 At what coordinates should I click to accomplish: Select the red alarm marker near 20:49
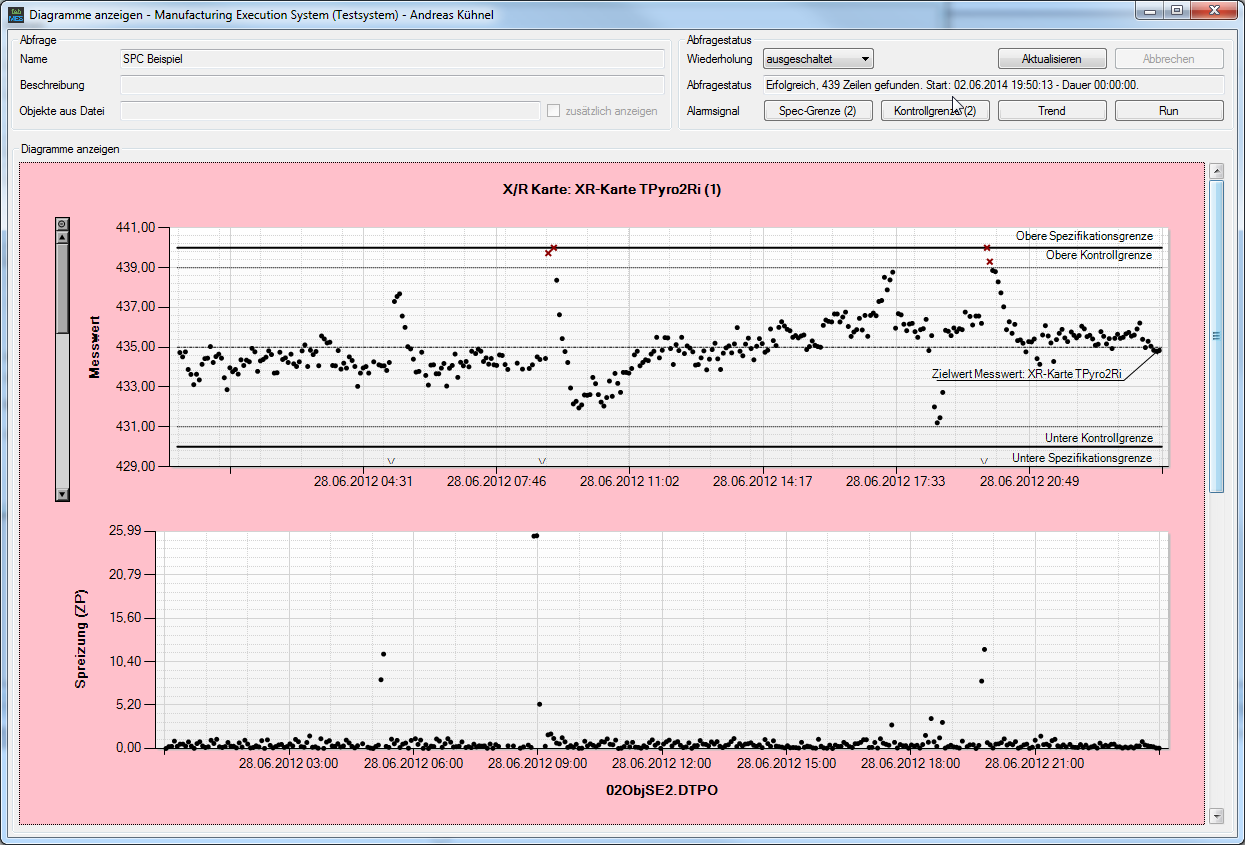pyautogui.click(x=987, y=249)
